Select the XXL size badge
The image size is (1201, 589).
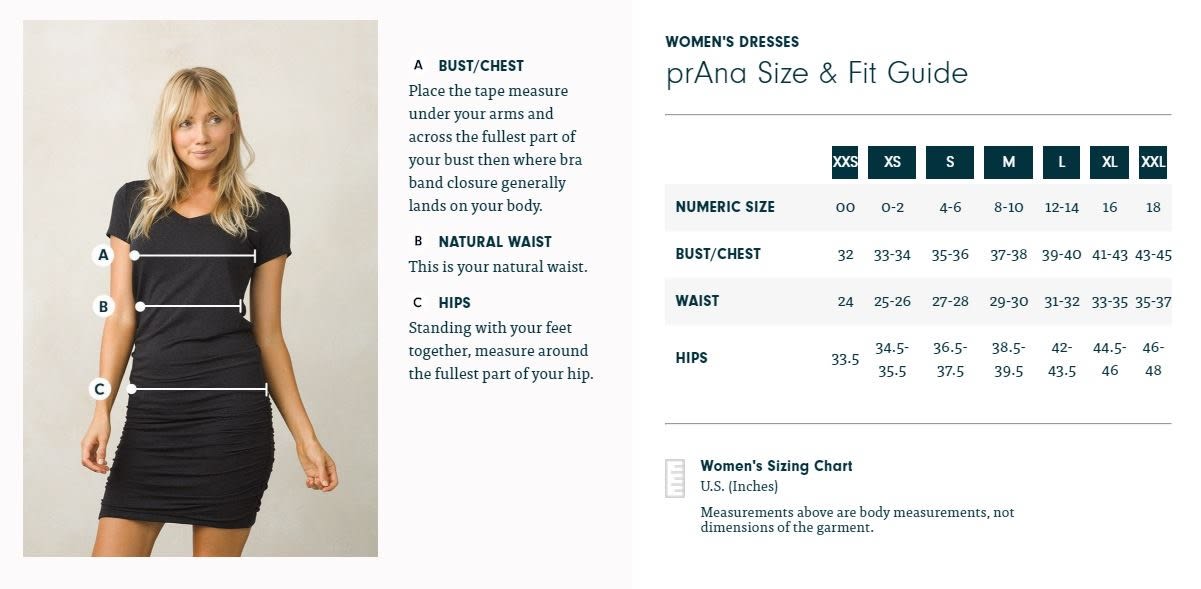[1153, 162]
